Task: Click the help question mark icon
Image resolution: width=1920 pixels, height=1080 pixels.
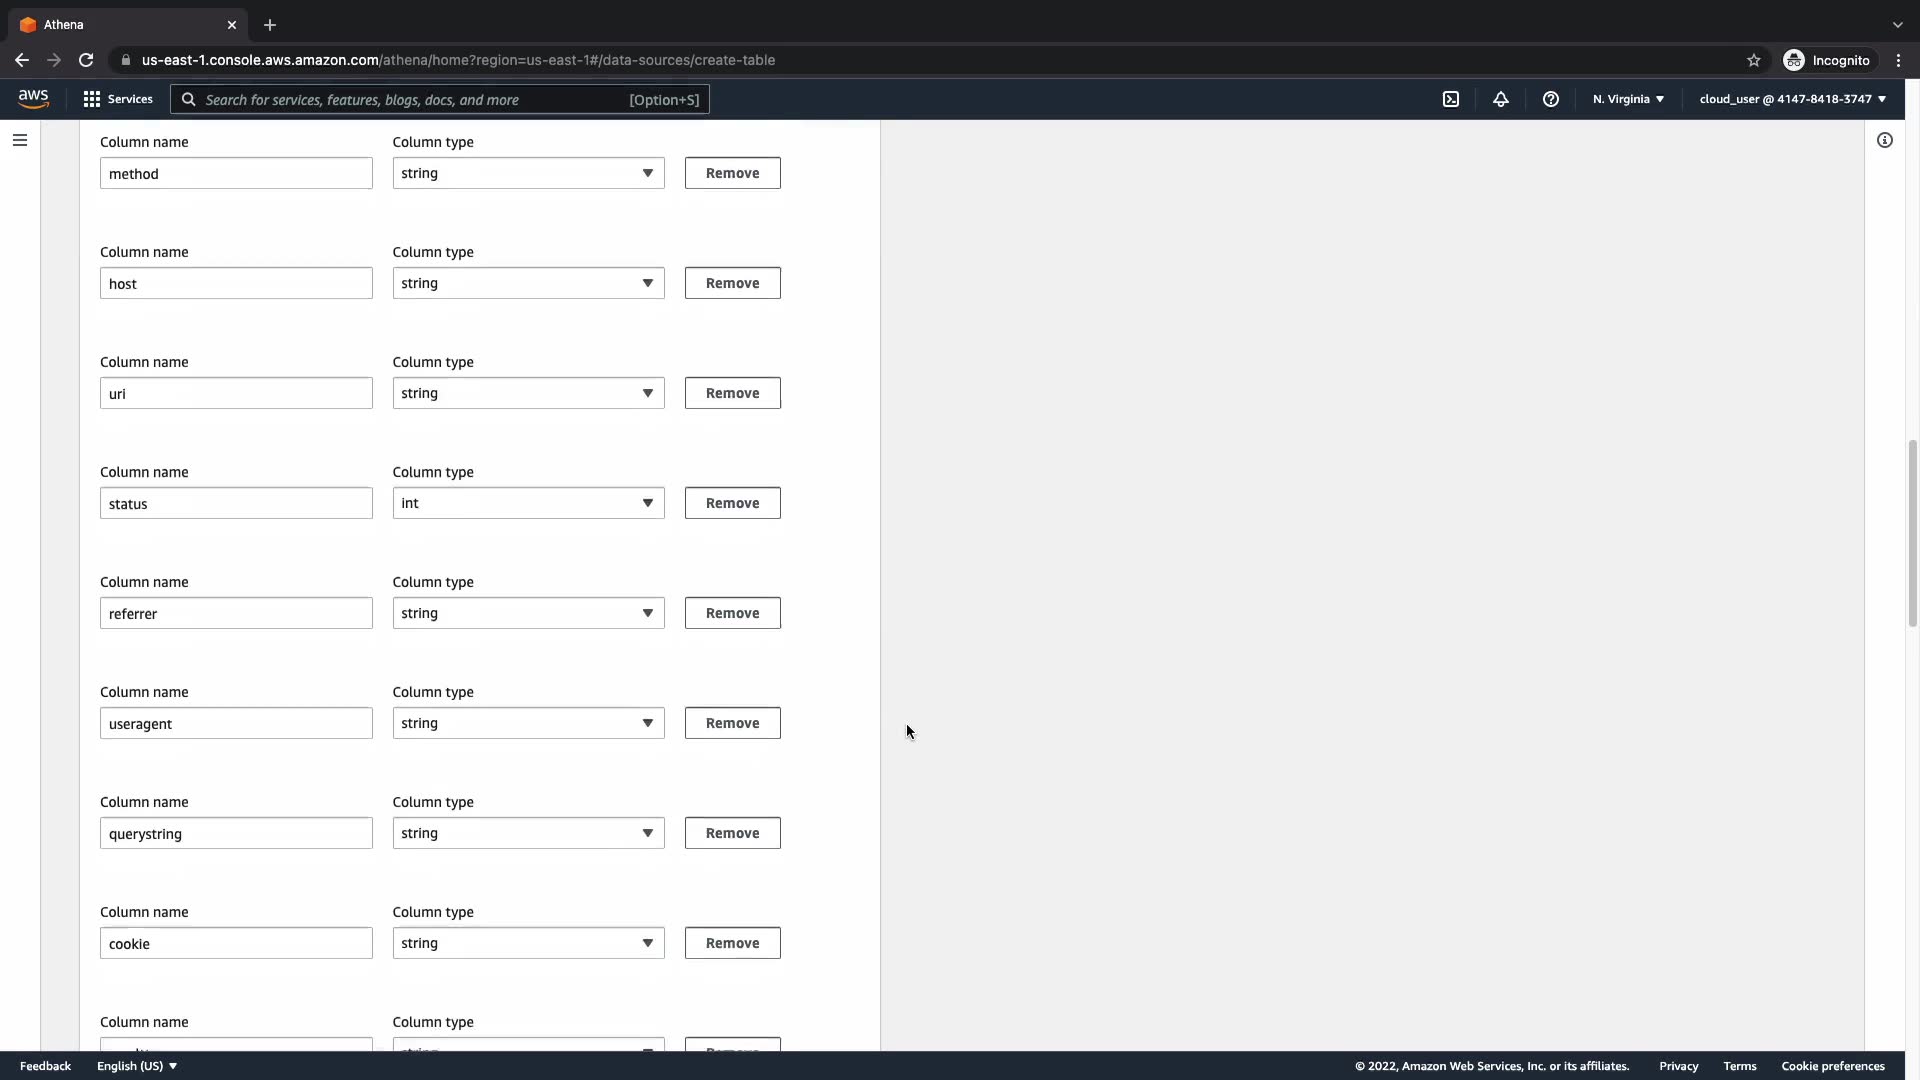Action: click(x=1551, y=99)
